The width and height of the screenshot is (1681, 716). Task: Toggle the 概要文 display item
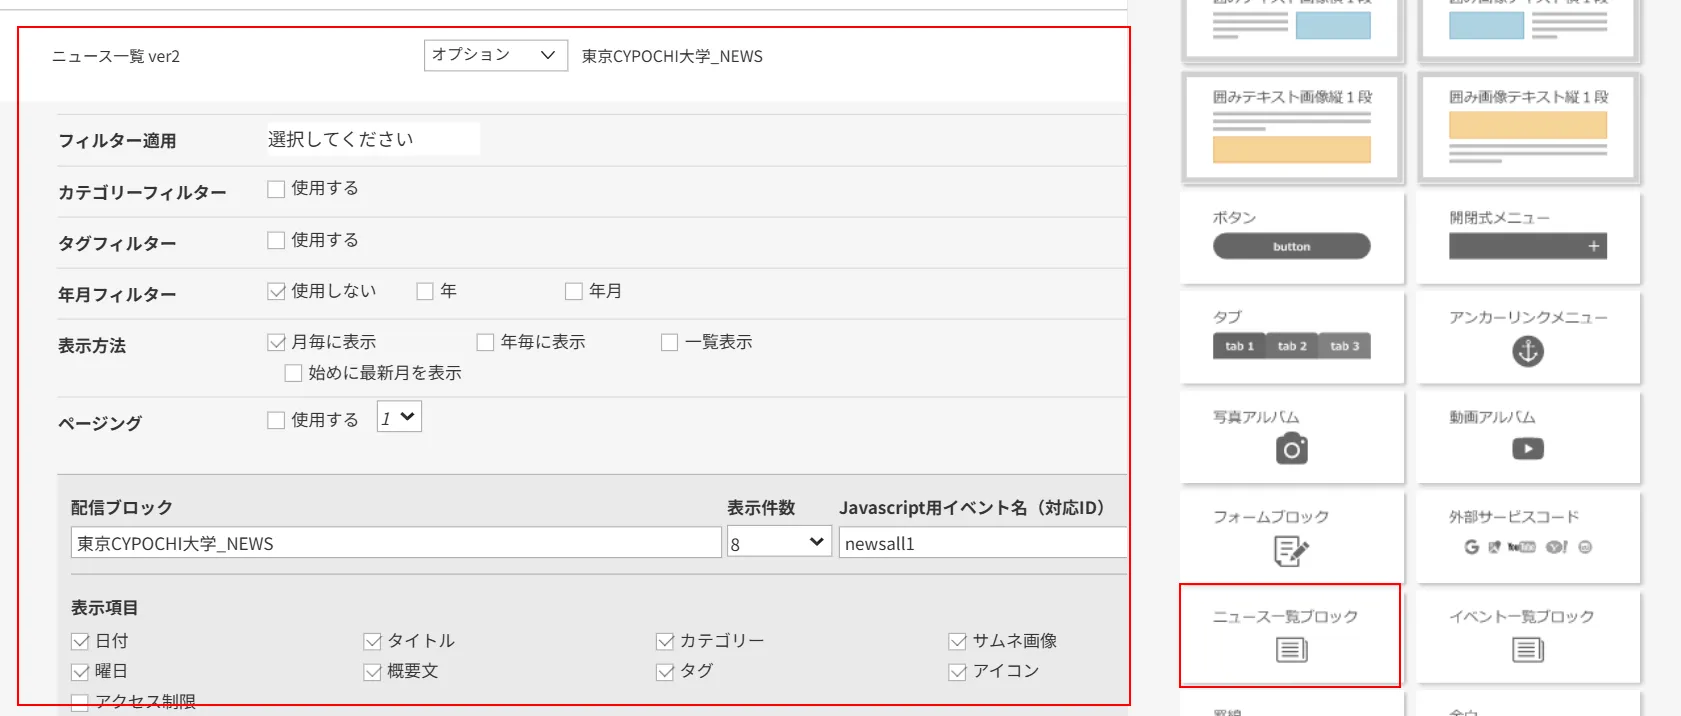[x=373, y=672]
